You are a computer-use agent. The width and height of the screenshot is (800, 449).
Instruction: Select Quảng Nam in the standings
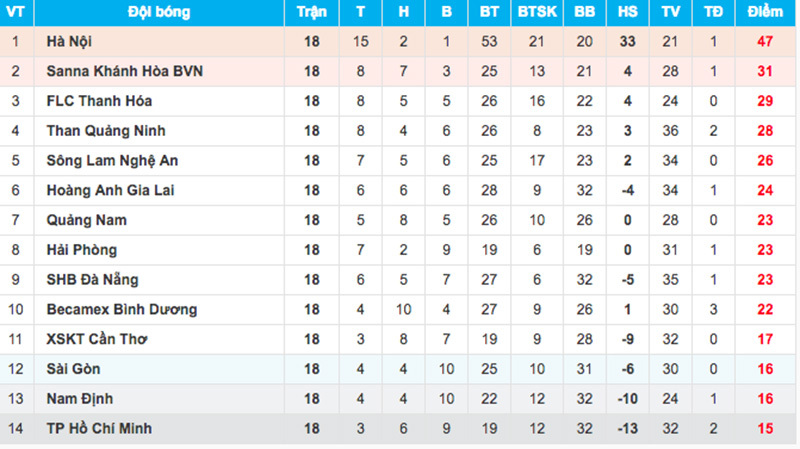point(86,220)
